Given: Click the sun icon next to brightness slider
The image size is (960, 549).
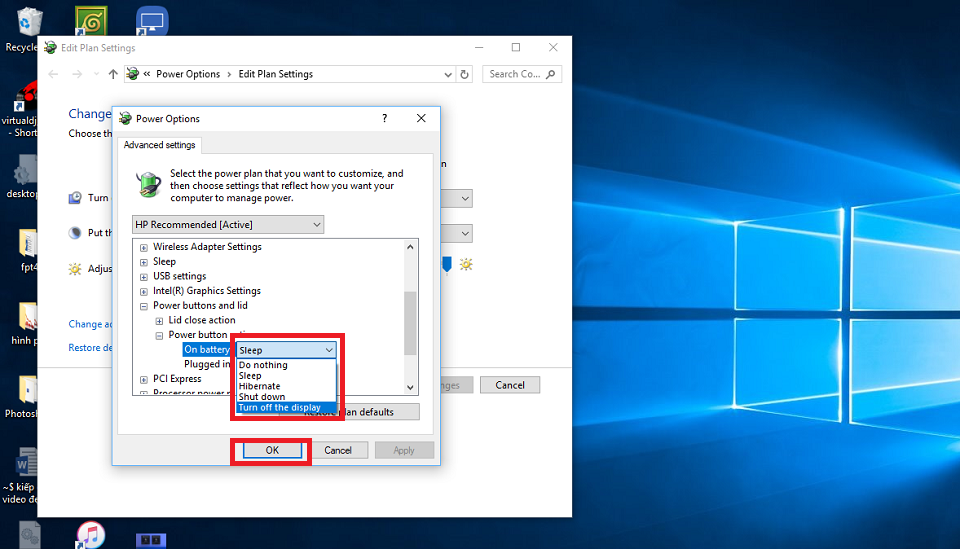Looking at the screenshot, I should (x=467, y=264).
